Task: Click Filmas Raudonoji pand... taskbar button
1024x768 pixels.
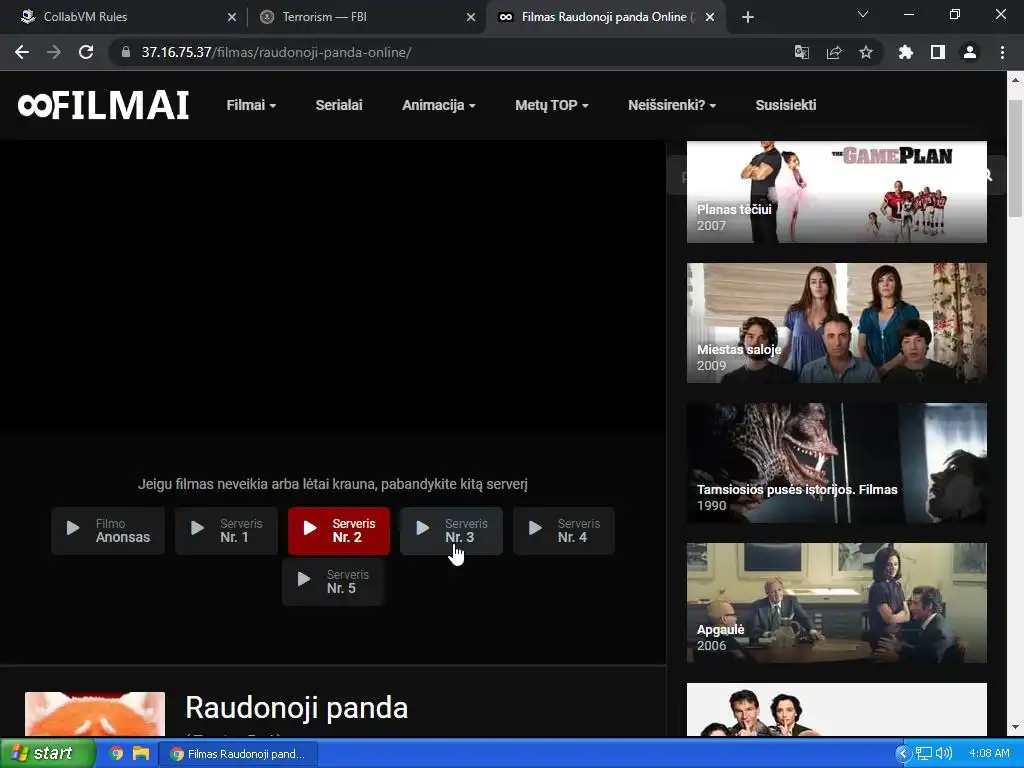Action: click(238, 754)
